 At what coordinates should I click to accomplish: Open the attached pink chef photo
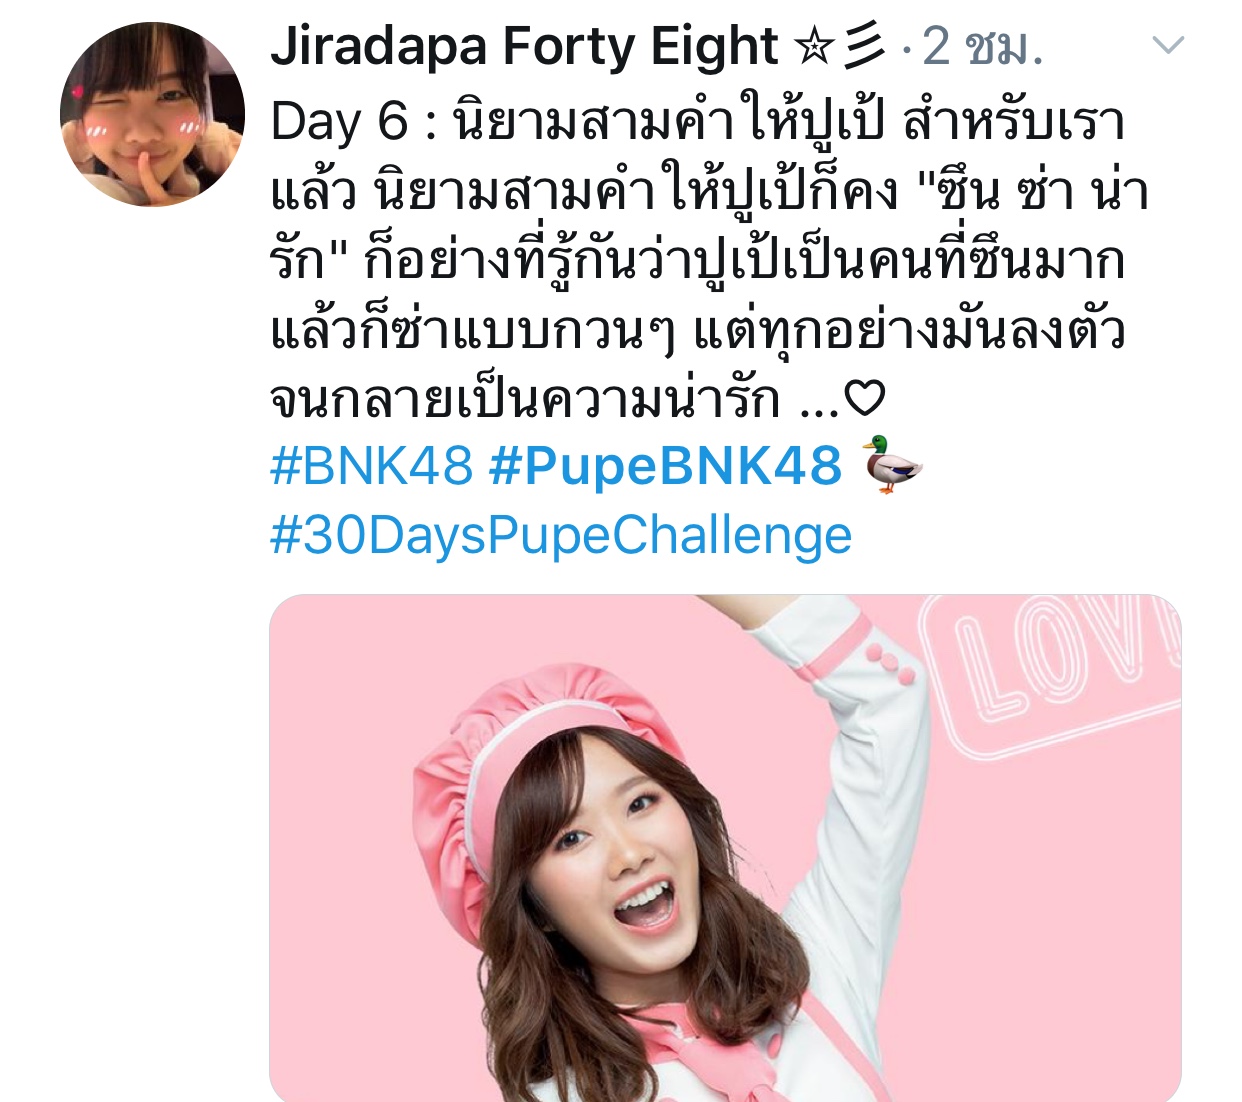(x=725, y=848)
